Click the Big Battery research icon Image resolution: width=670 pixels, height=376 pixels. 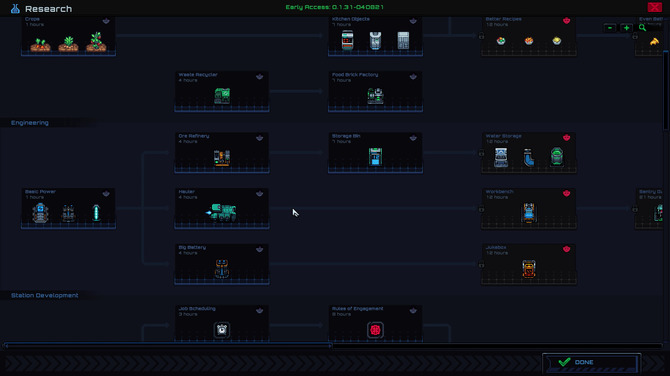tap(222, 268)
